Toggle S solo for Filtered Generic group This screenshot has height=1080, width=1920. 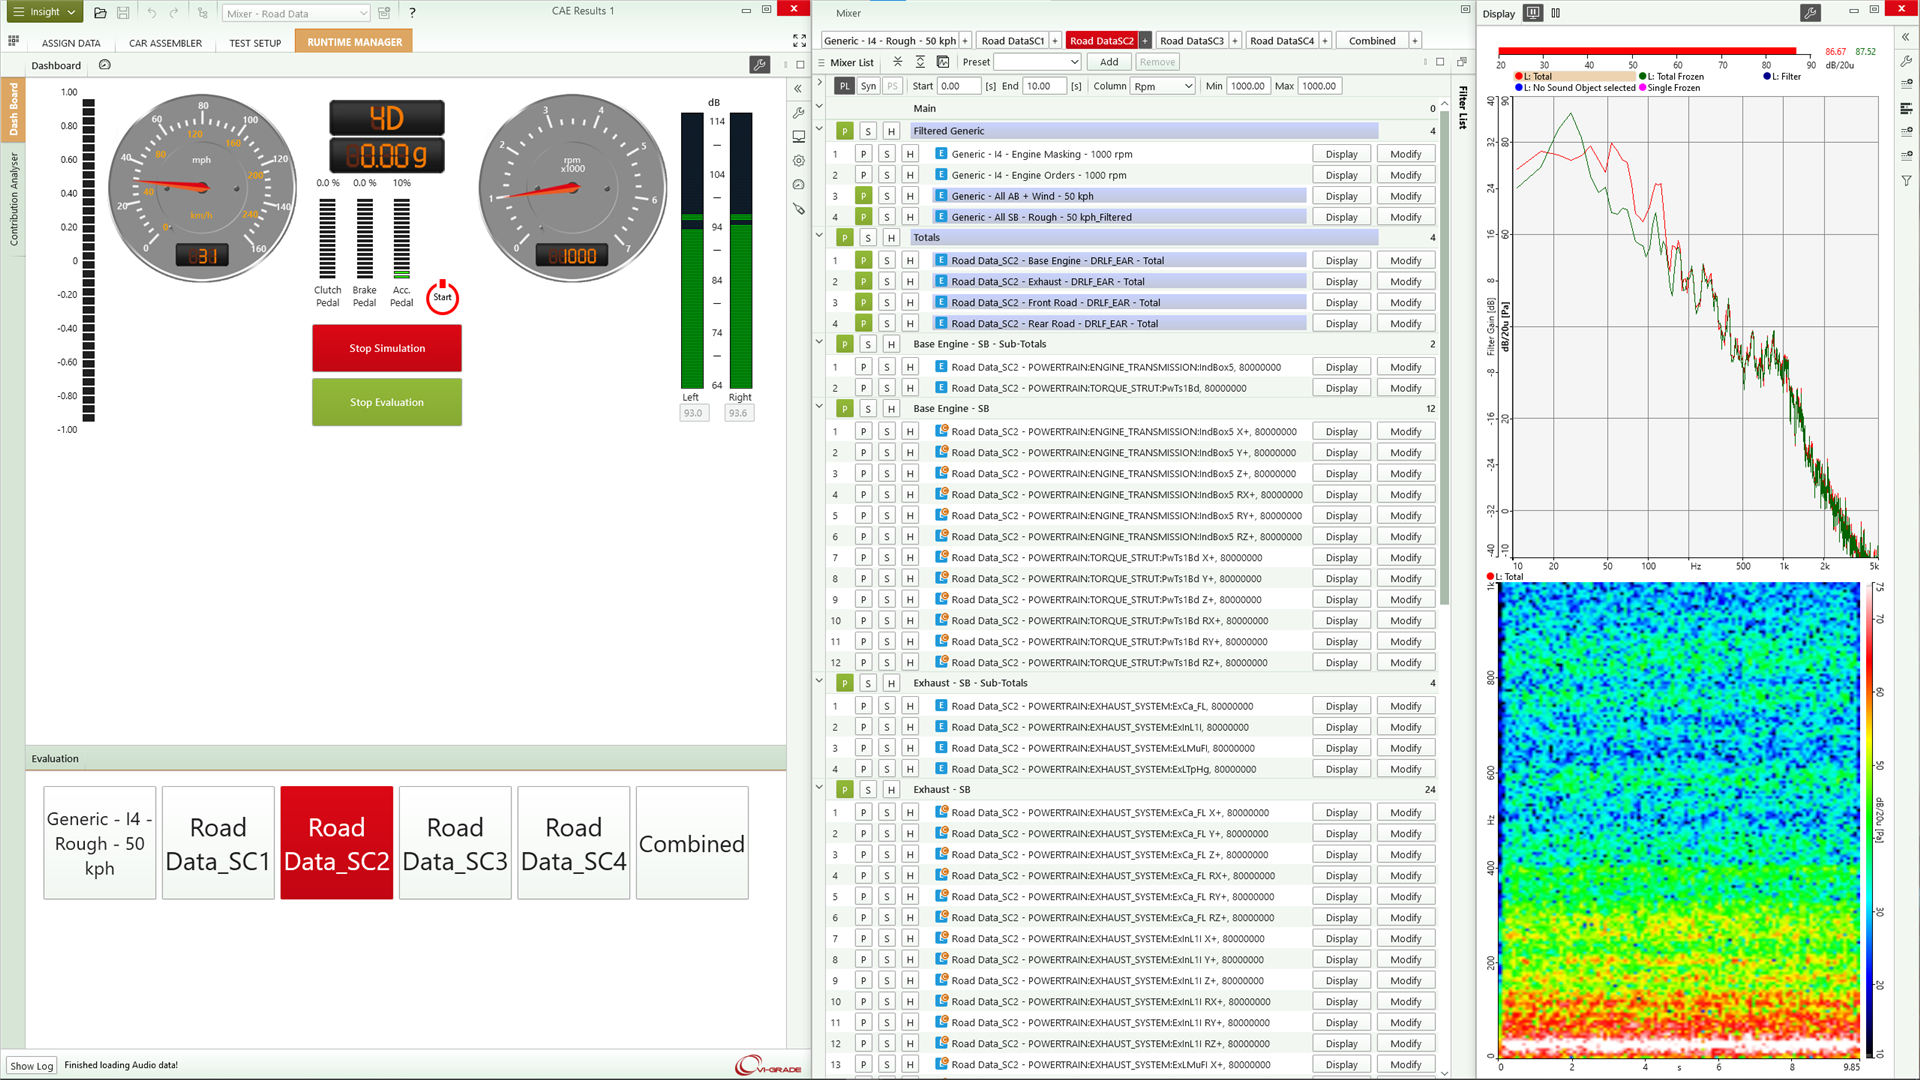pos(868,131)
